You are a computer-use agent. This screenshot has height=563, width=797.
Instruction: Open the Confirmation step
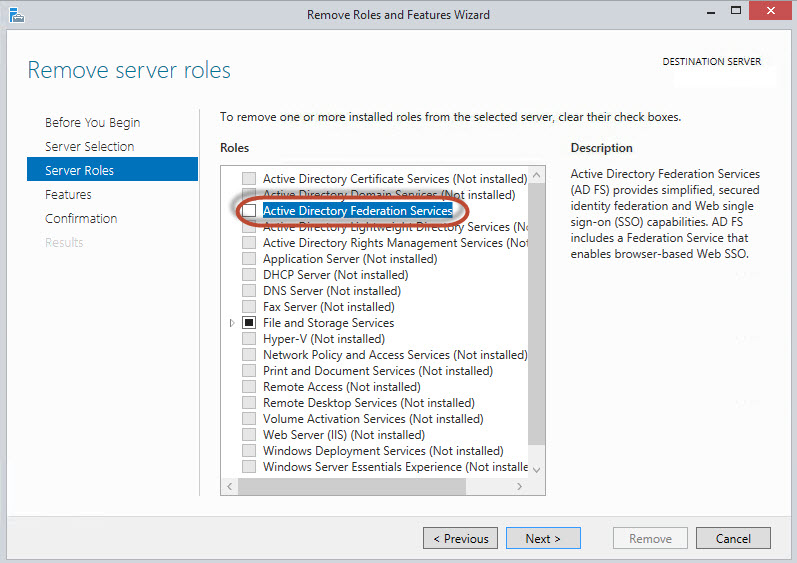pos(81,218)
